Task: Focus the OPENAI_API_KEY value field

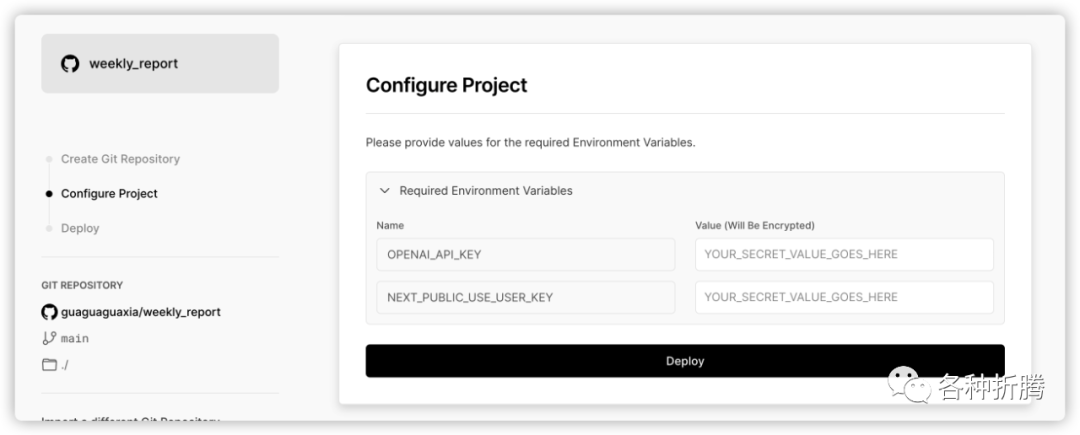Action: tap(844, 254)
